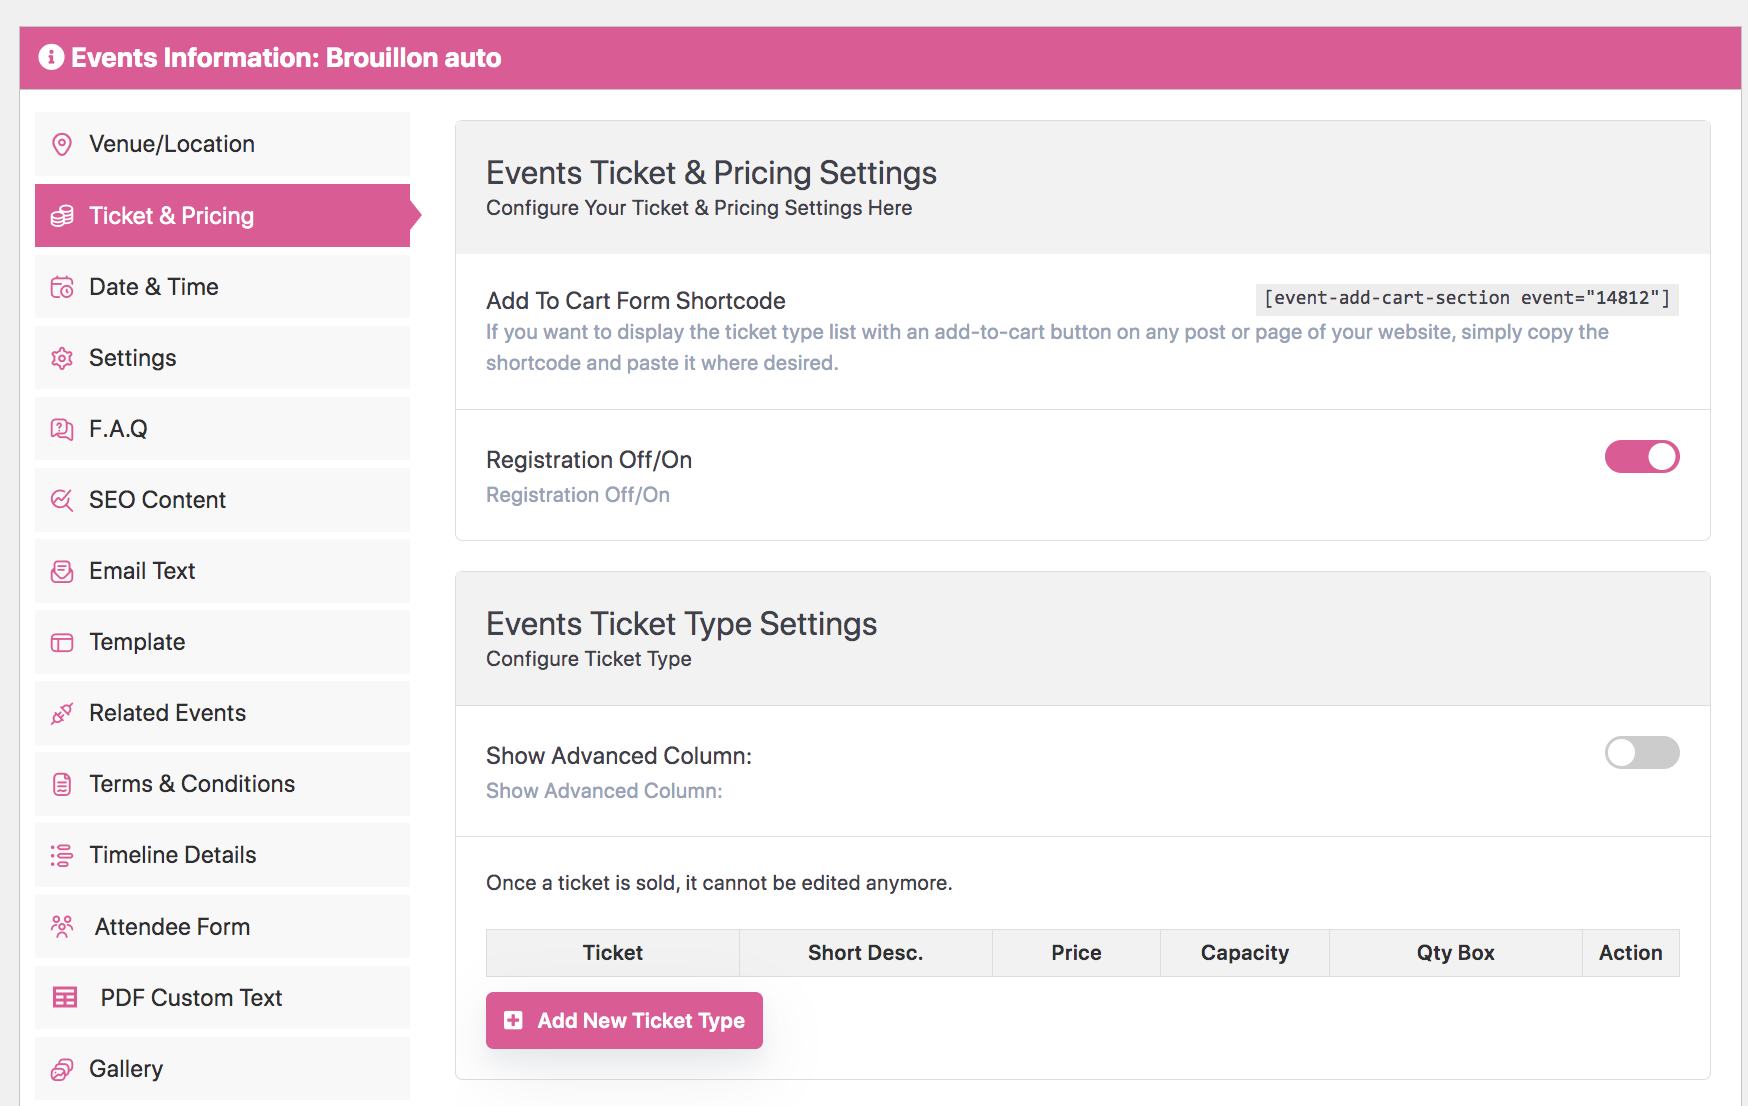Click the Email Text envelope icon

(x=62, y=572)
